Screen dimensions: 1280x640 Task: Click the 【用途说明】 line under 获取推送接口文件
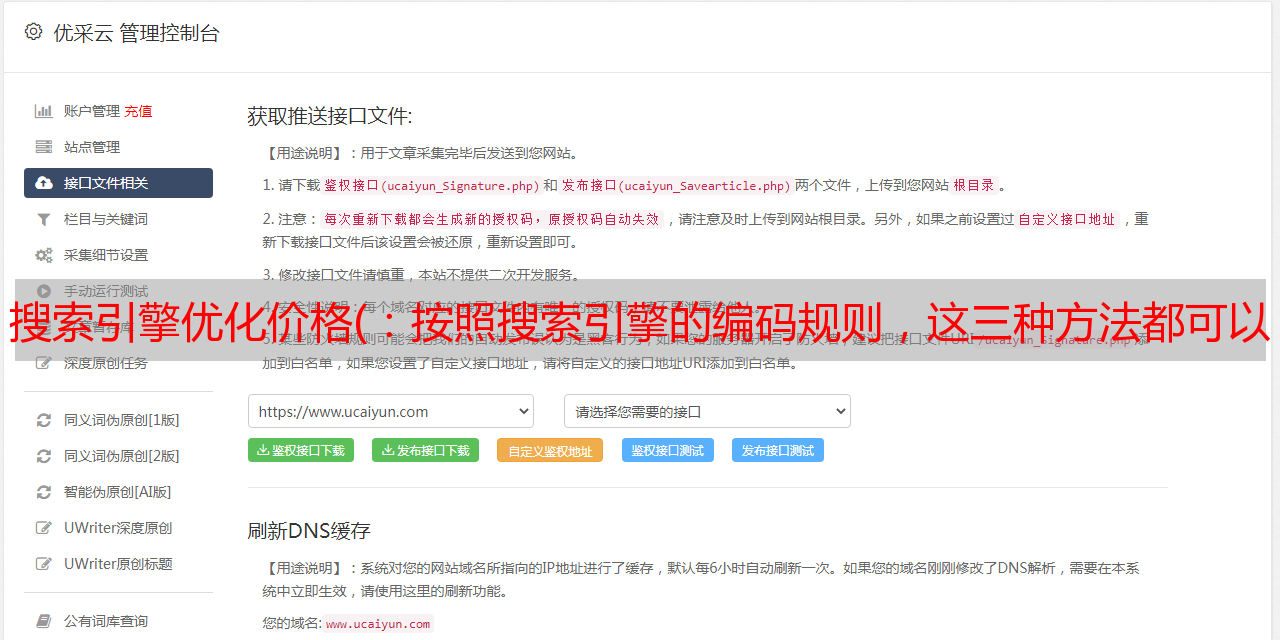point(421,153)
